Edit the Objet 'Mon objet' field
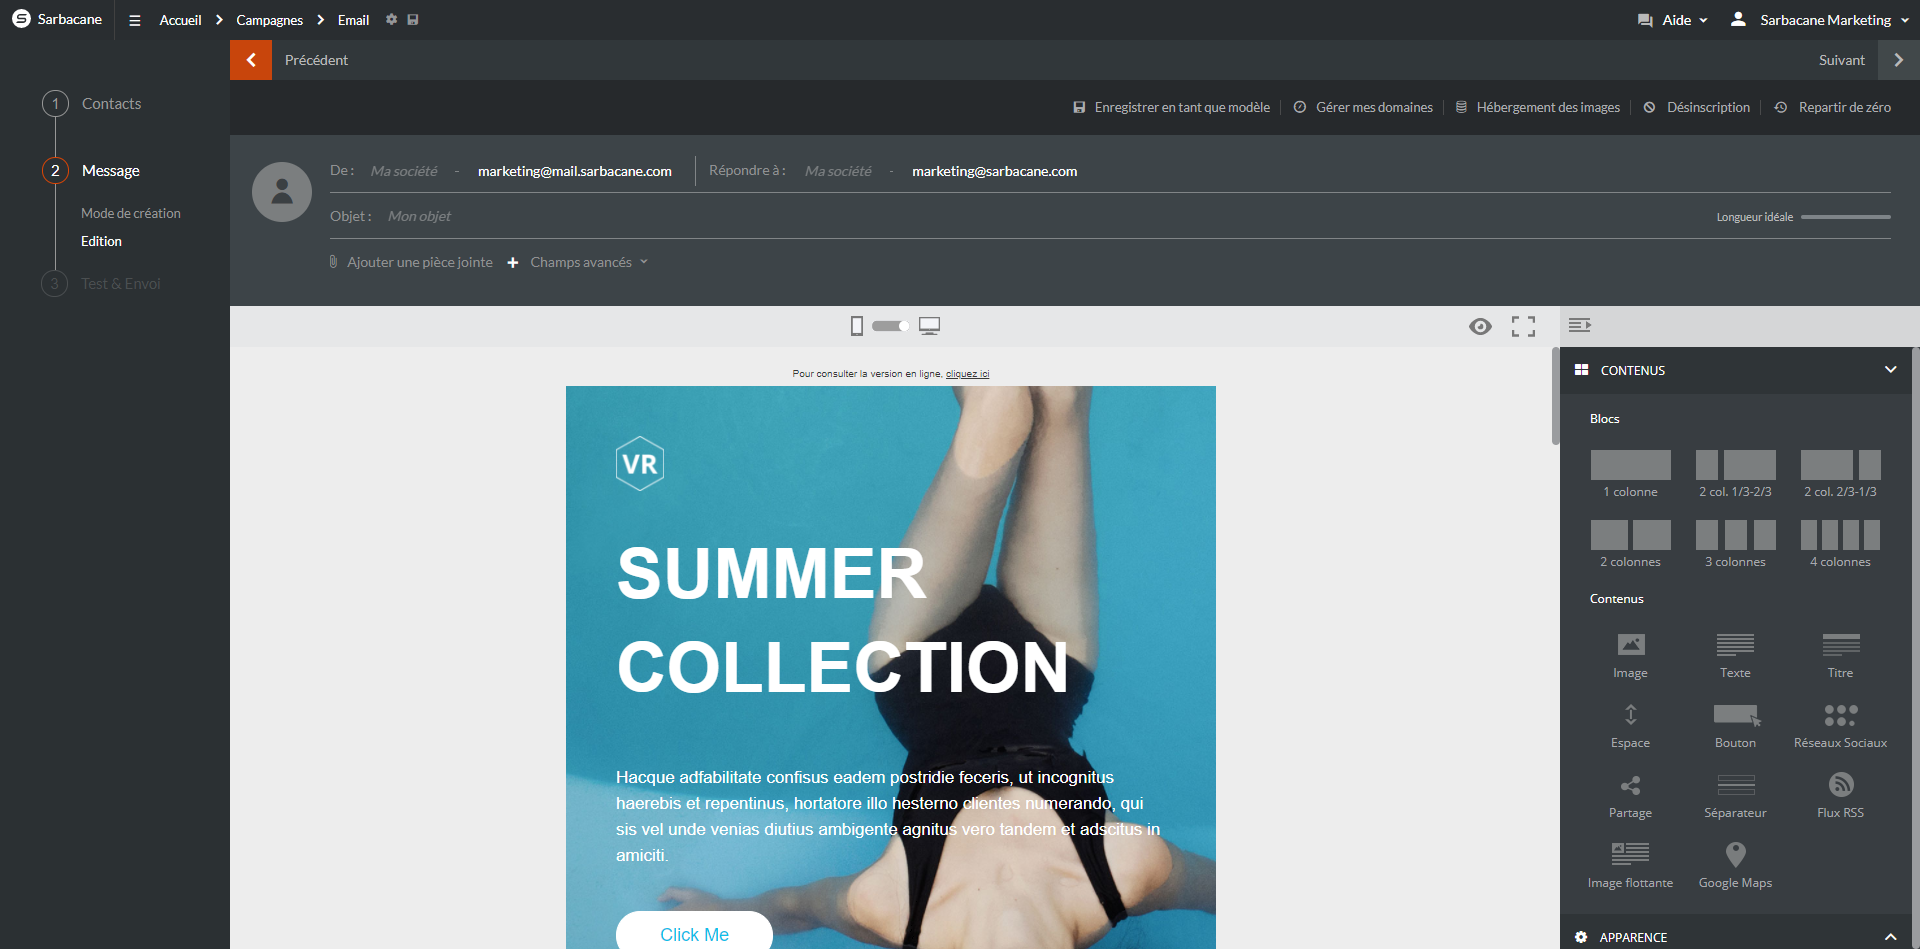 pos(419,216)
